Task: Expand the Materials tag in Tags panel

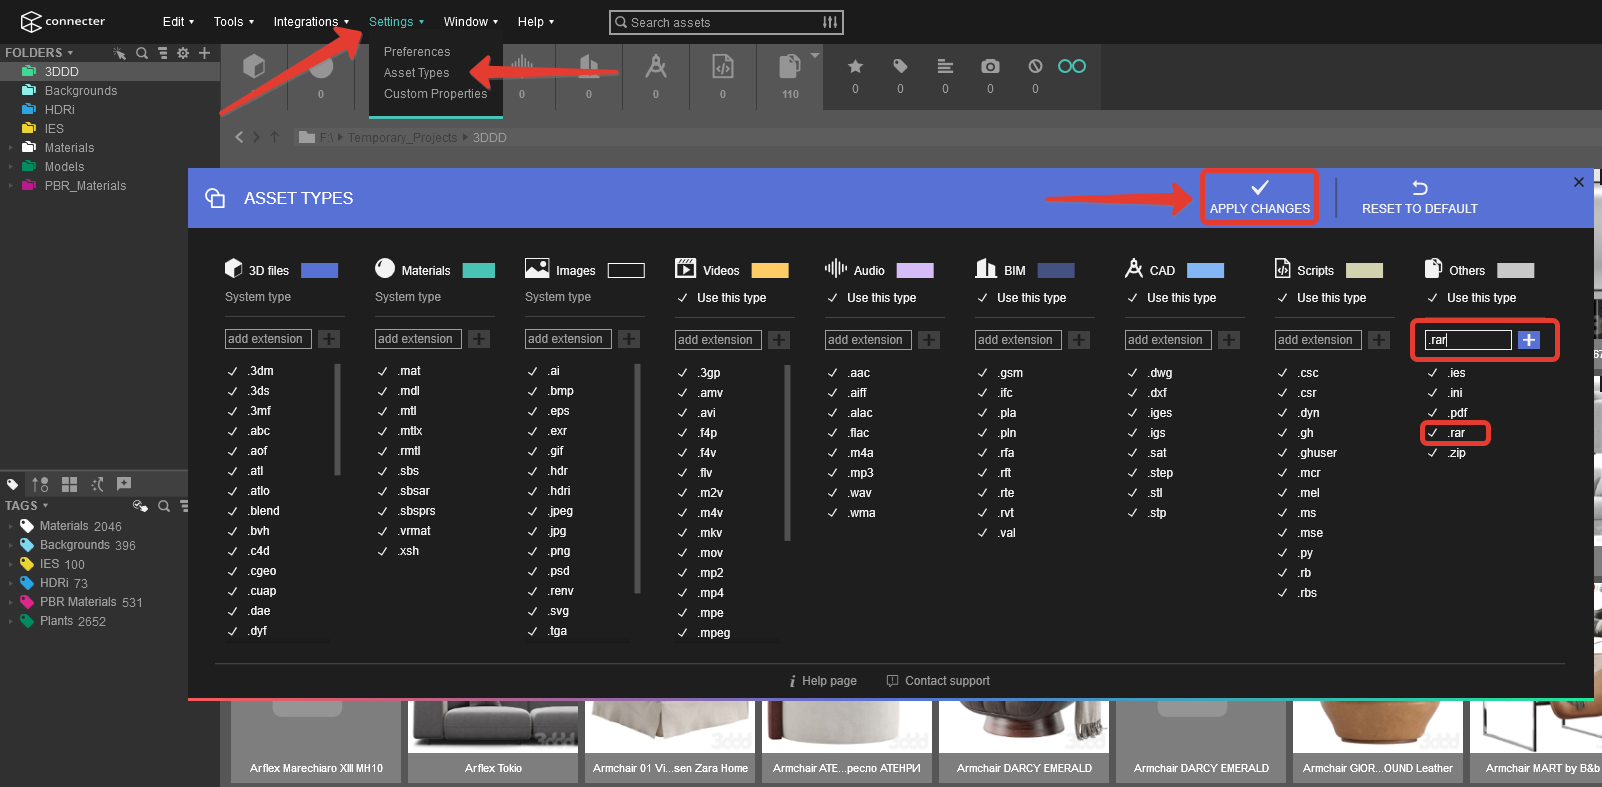Action: (11, 526)
